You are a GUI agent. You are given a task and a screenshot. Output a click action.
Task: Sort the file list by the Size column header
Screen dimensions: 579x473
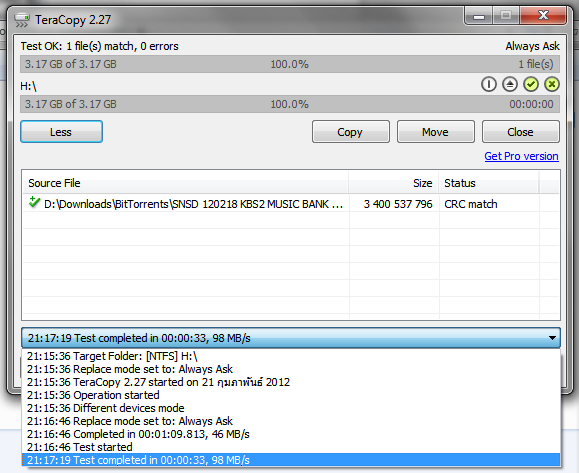(394, 183)
